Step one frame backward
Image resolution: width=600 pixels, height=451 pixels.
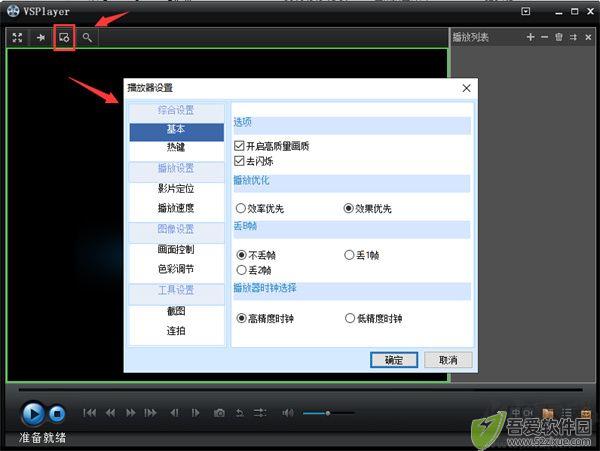[x=174, y=413]
